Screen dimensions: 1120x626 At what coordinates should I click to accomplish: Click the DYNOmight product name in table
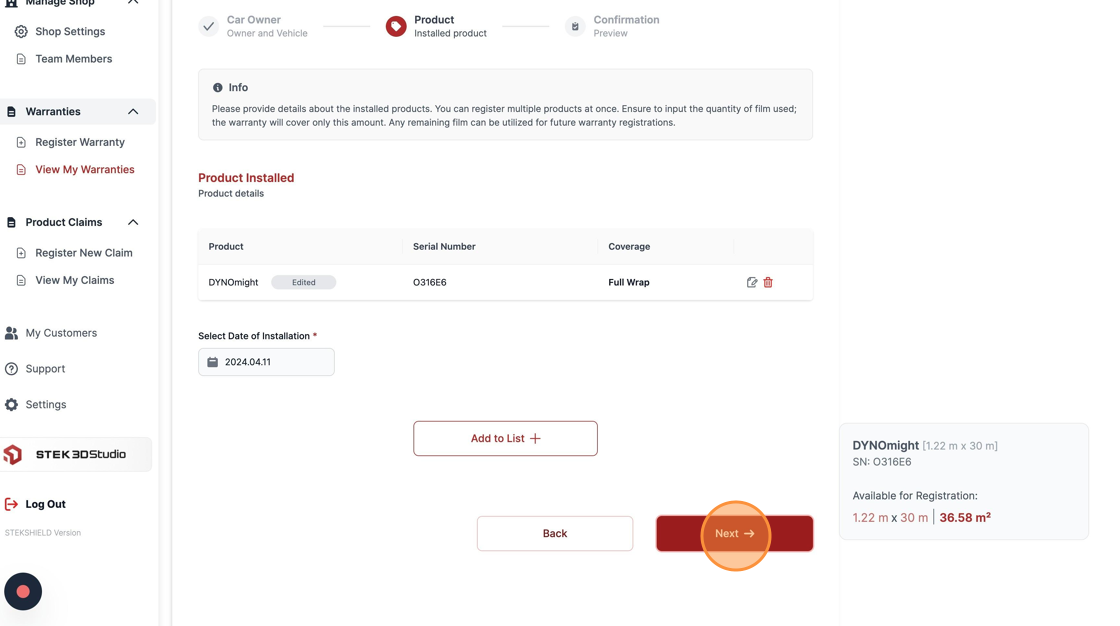tap(233, 282)
